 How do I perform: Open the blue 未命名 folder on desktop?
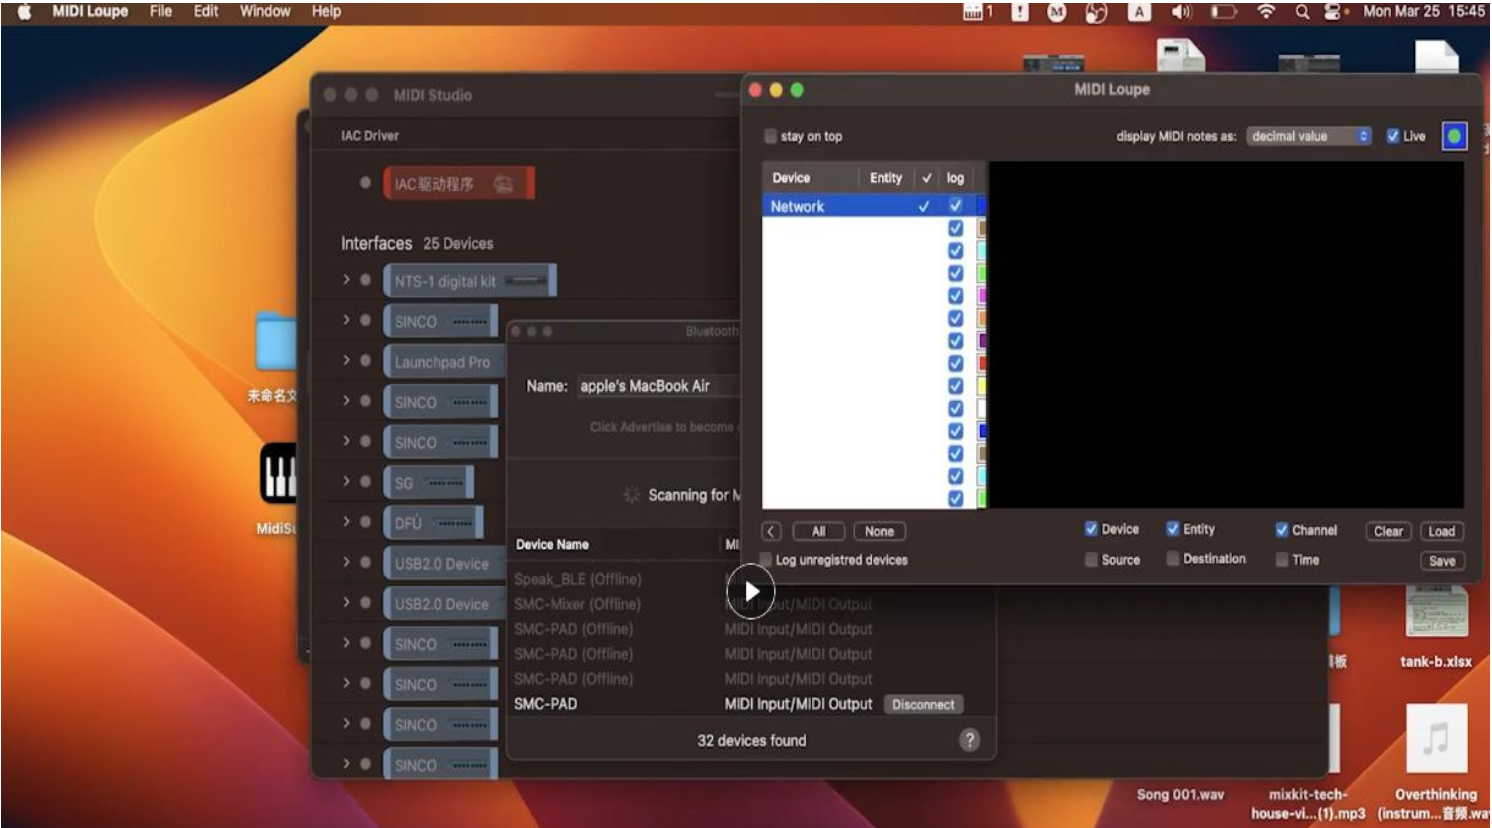(276, 343)
